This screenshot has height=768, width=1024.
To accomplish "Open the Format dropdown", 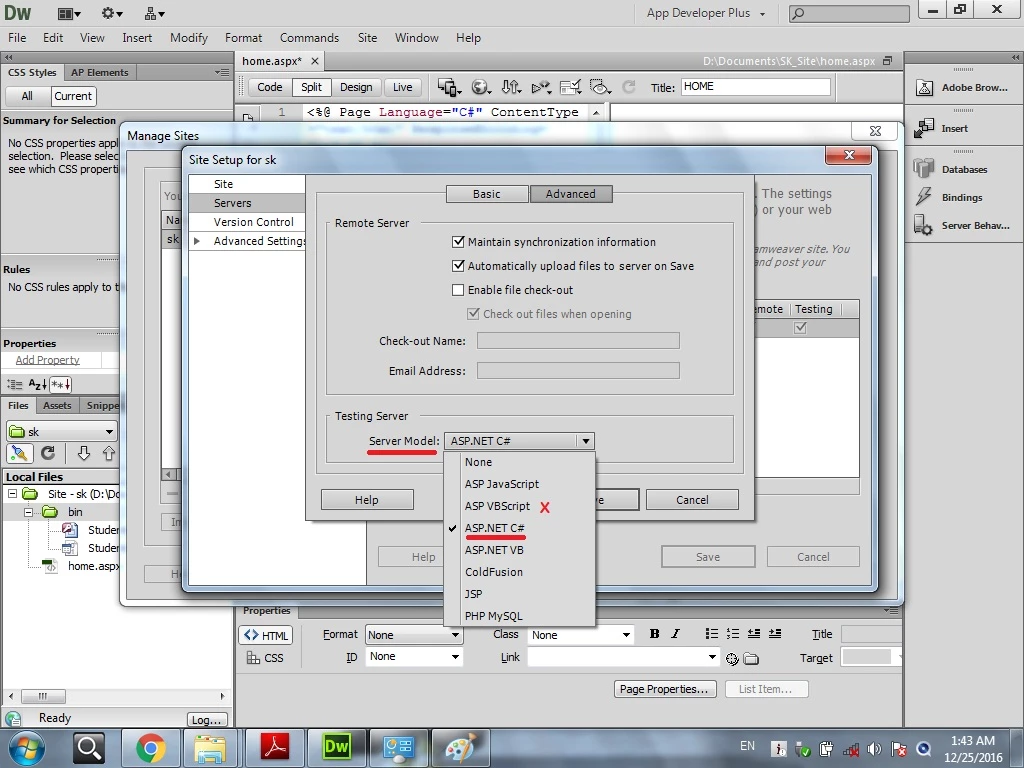I will (413, 635).
